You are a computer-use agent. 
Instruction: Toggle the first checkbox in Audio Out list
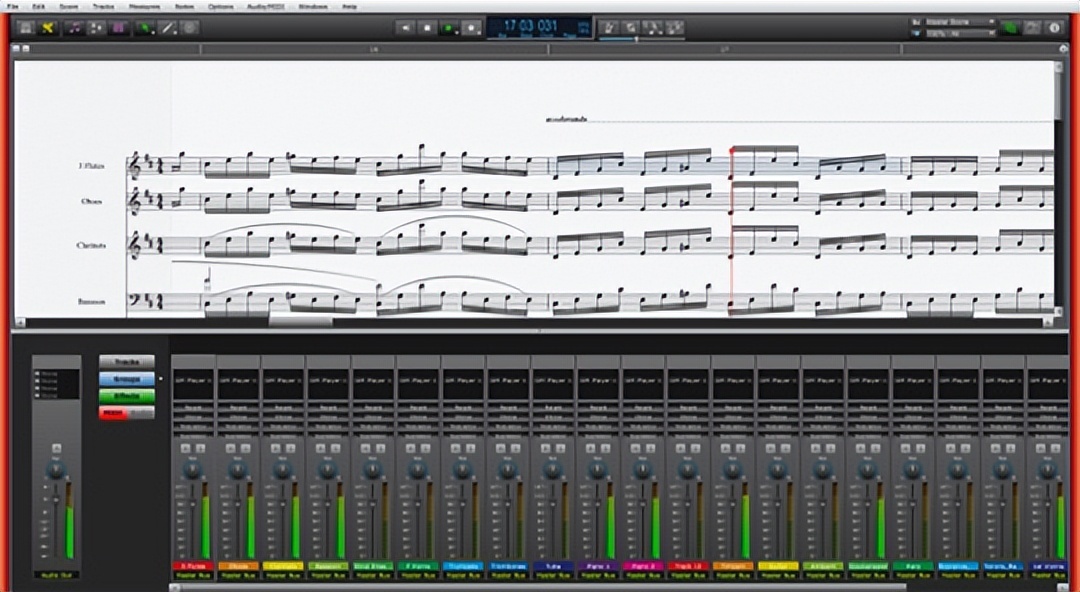coord(38,375)
